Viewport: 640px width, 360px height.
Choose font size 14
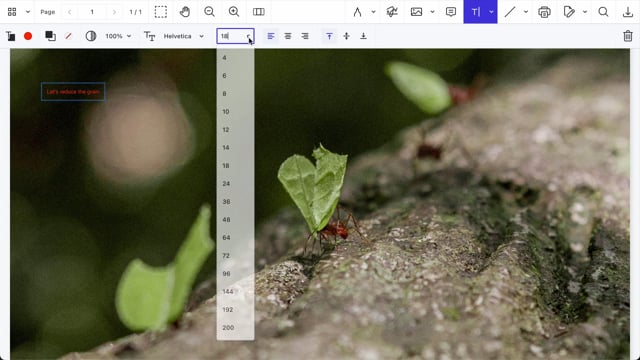coord(235,148)
